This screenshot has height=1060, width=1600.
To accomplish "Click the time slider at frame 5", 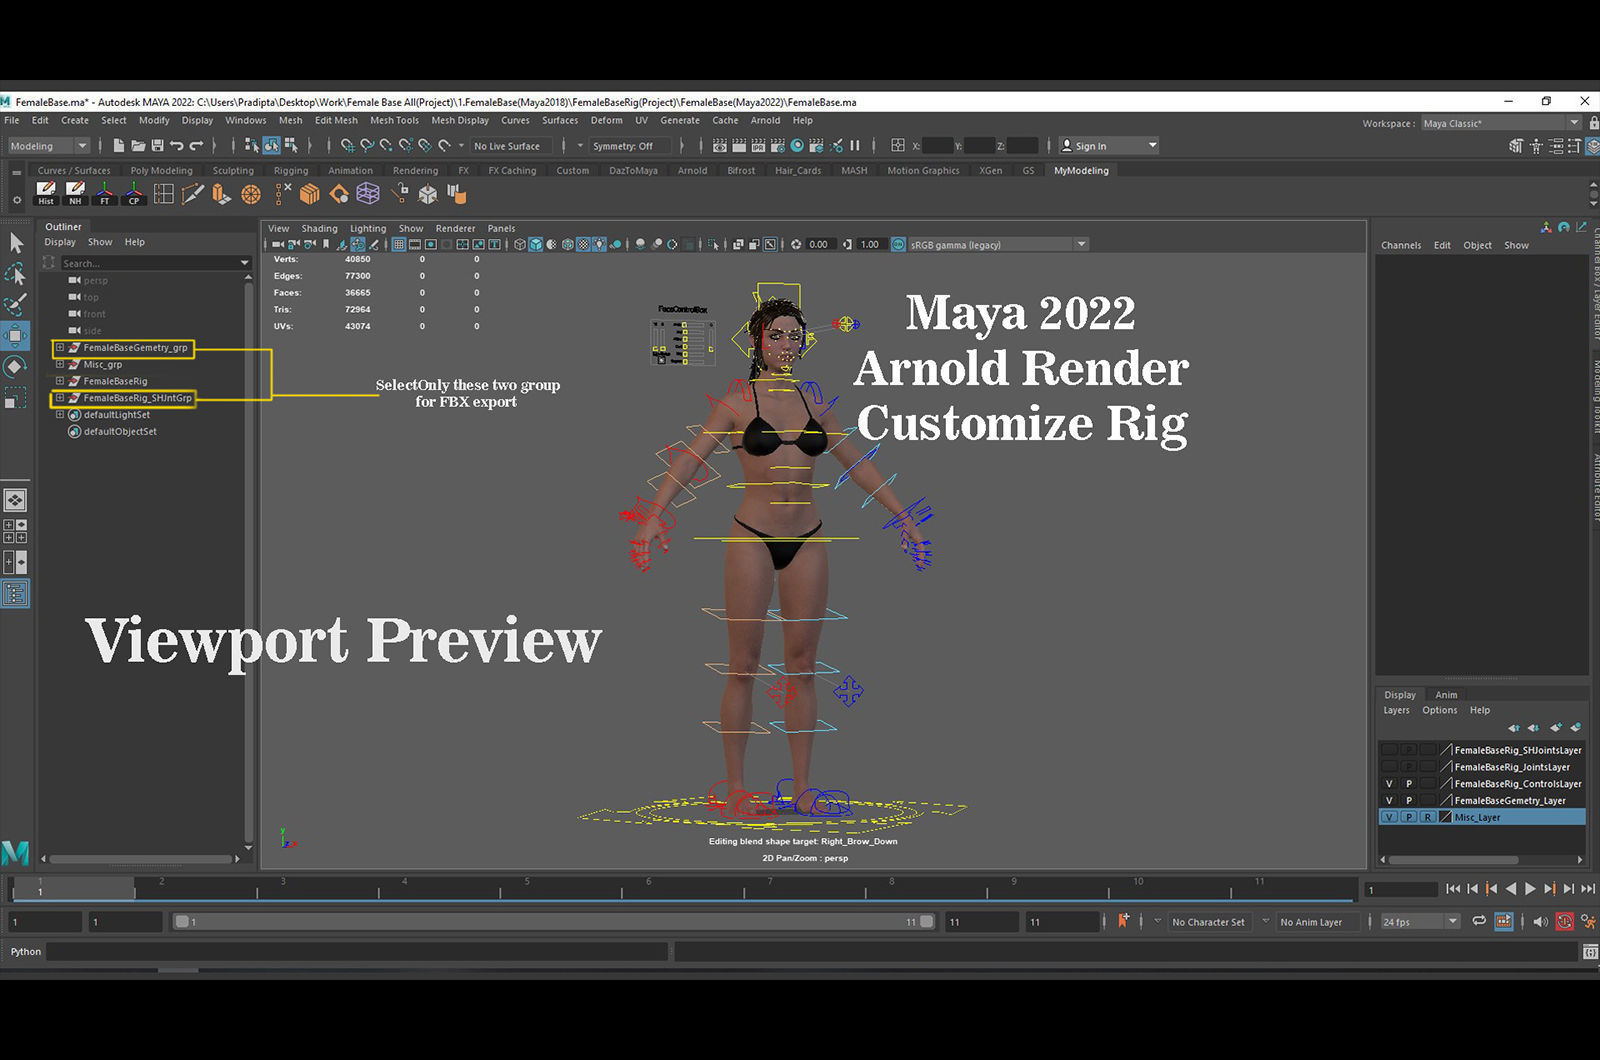I will click(x=527, y=888).
